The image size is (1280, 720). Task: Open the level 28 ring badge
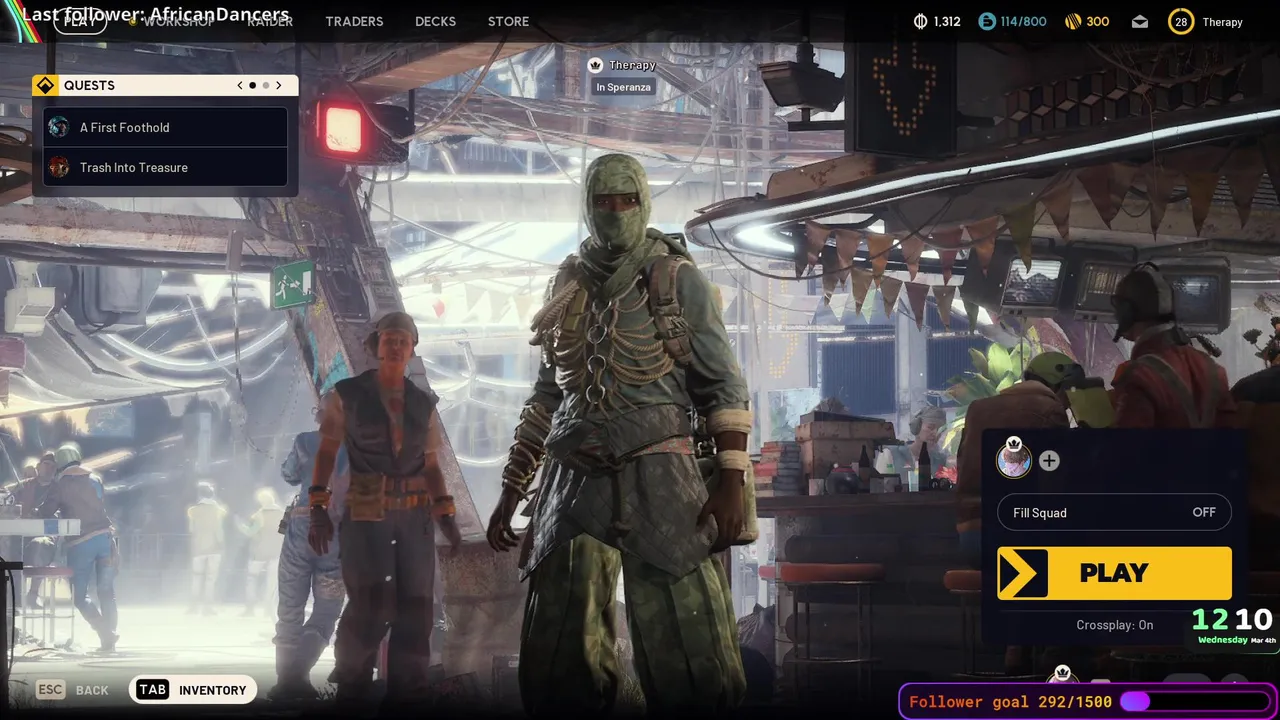pos(1181,21)
